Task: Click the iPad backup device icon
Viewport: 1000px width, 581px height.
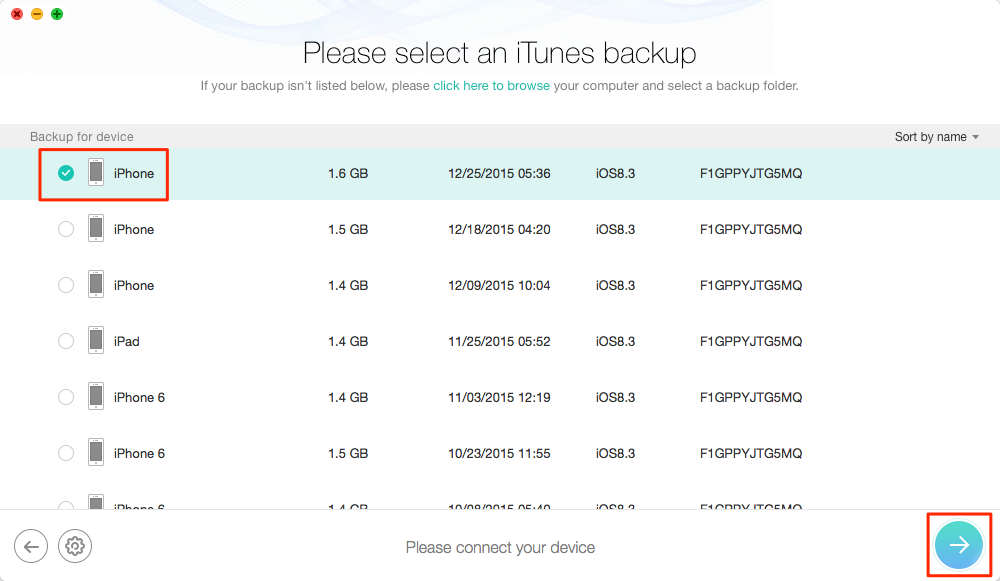Action: point(96,341)
